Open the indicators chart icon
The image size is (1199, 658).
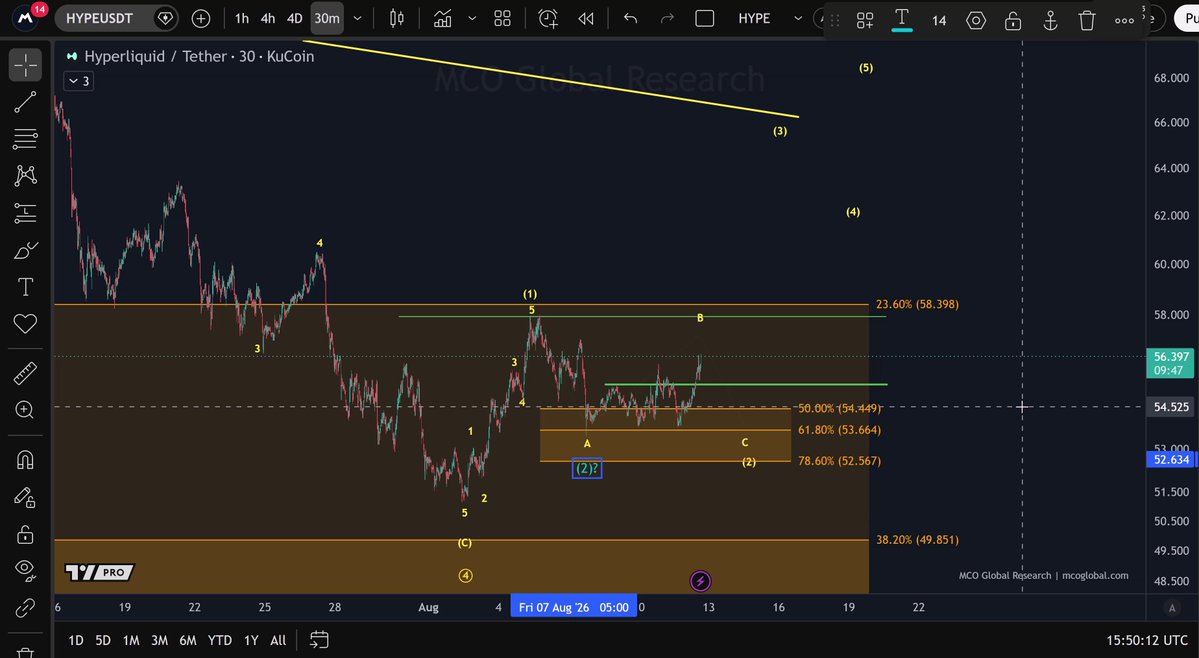(442, 18)
